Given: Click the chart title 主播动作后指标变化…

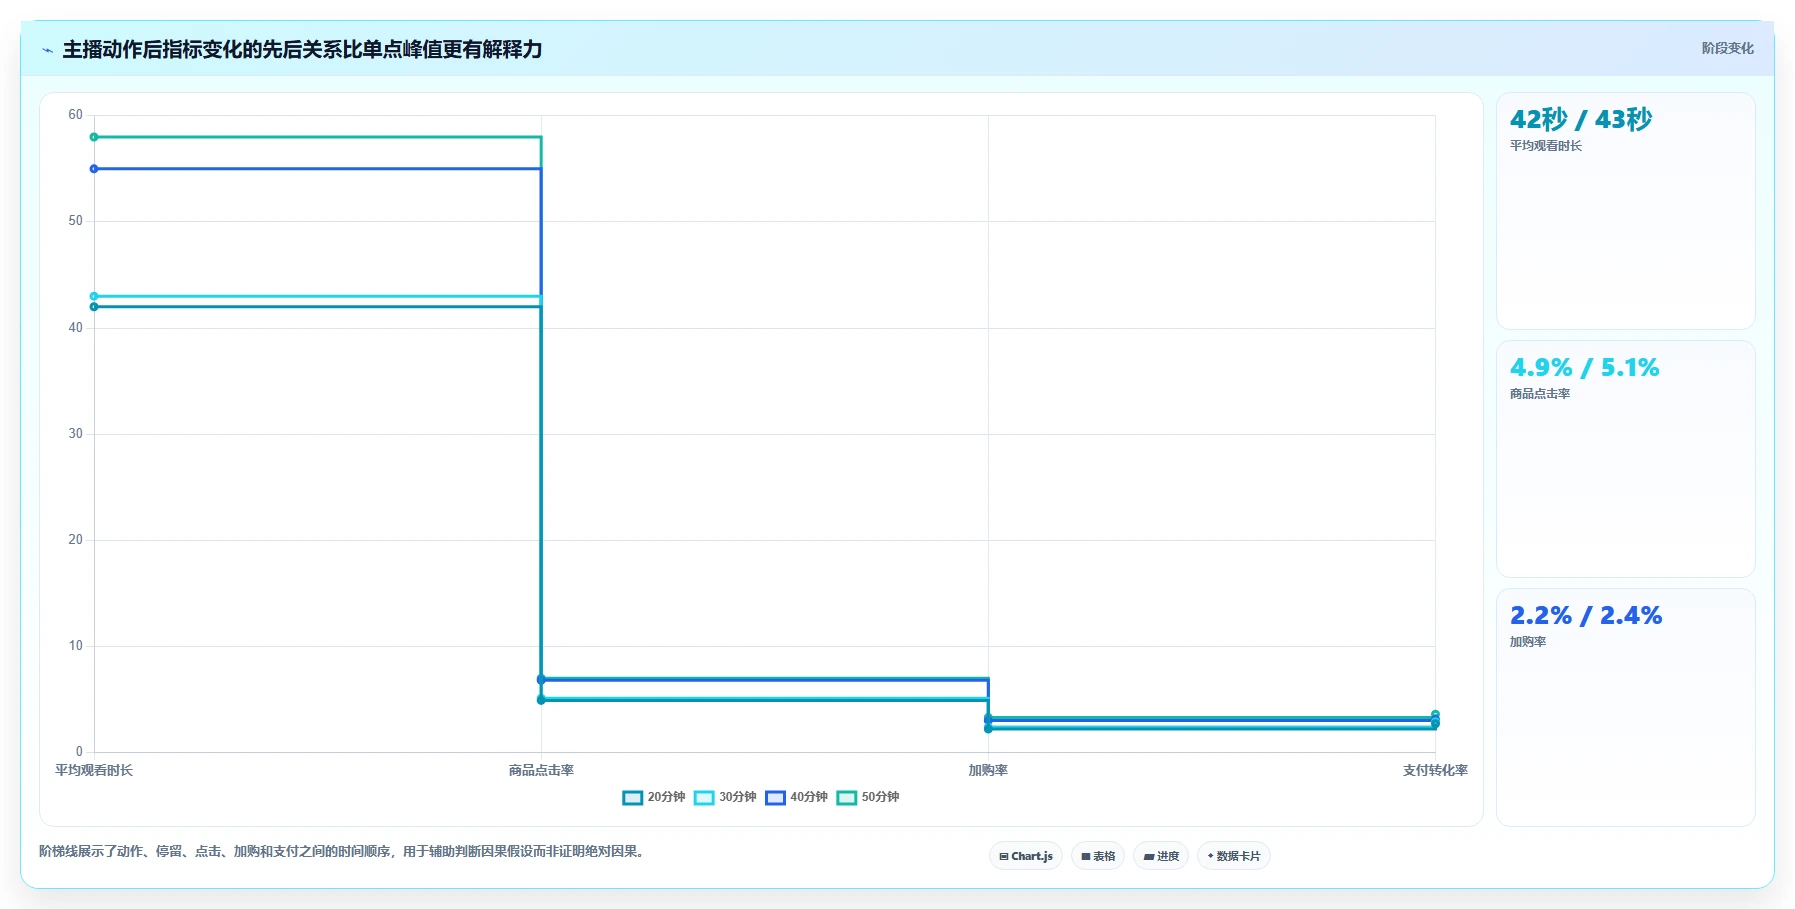Looking at the screenshot, I should tap(302, 49).
